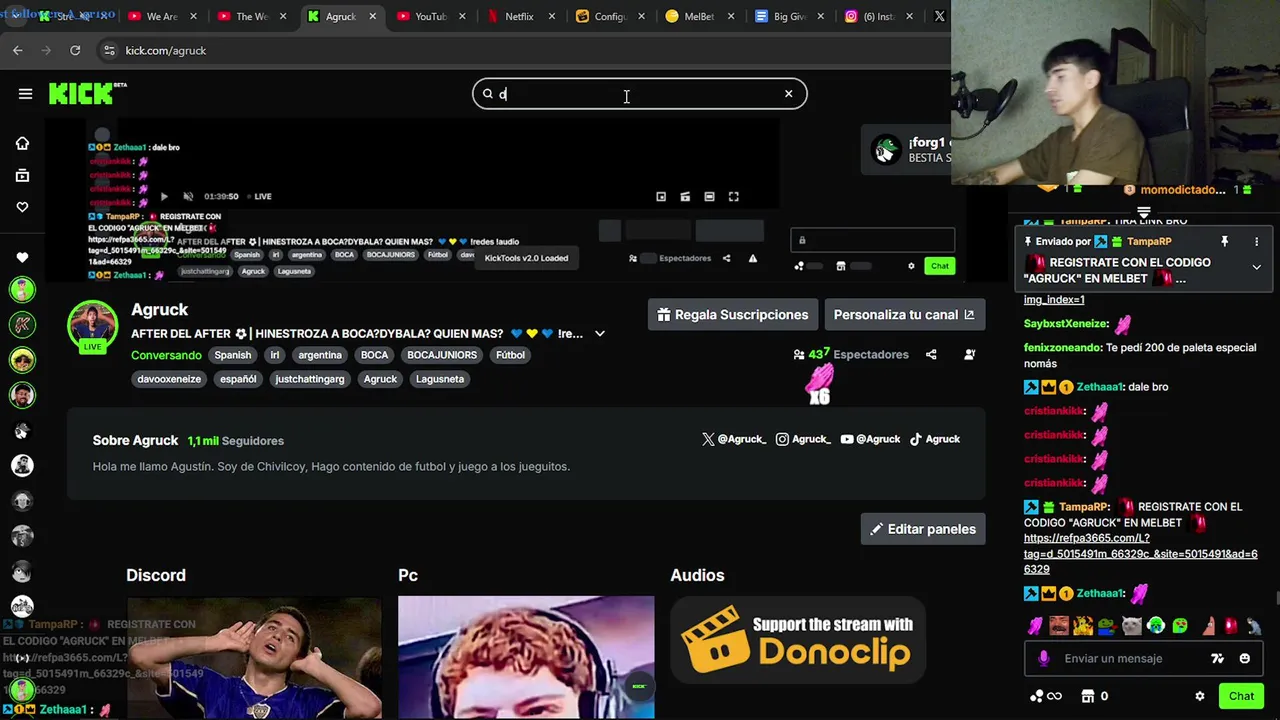Go back in browser history
Viewport: 1280px width, 720px height.
click(x=18, y=50)
